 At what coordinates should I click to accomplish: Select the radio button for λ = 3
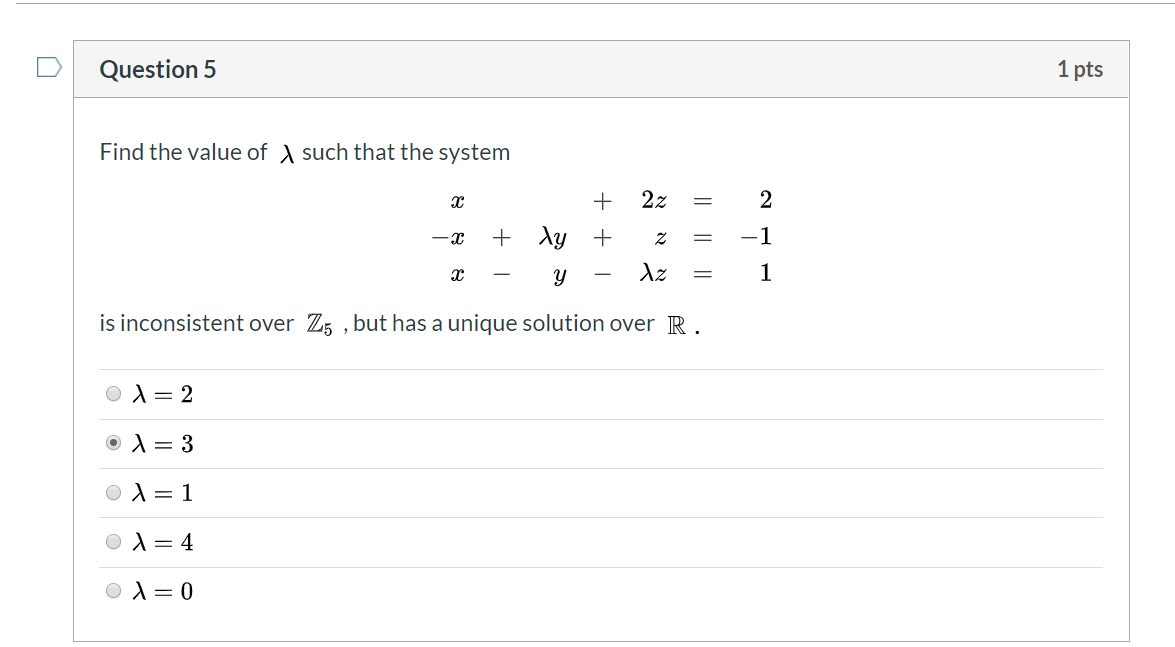(111, 443)
